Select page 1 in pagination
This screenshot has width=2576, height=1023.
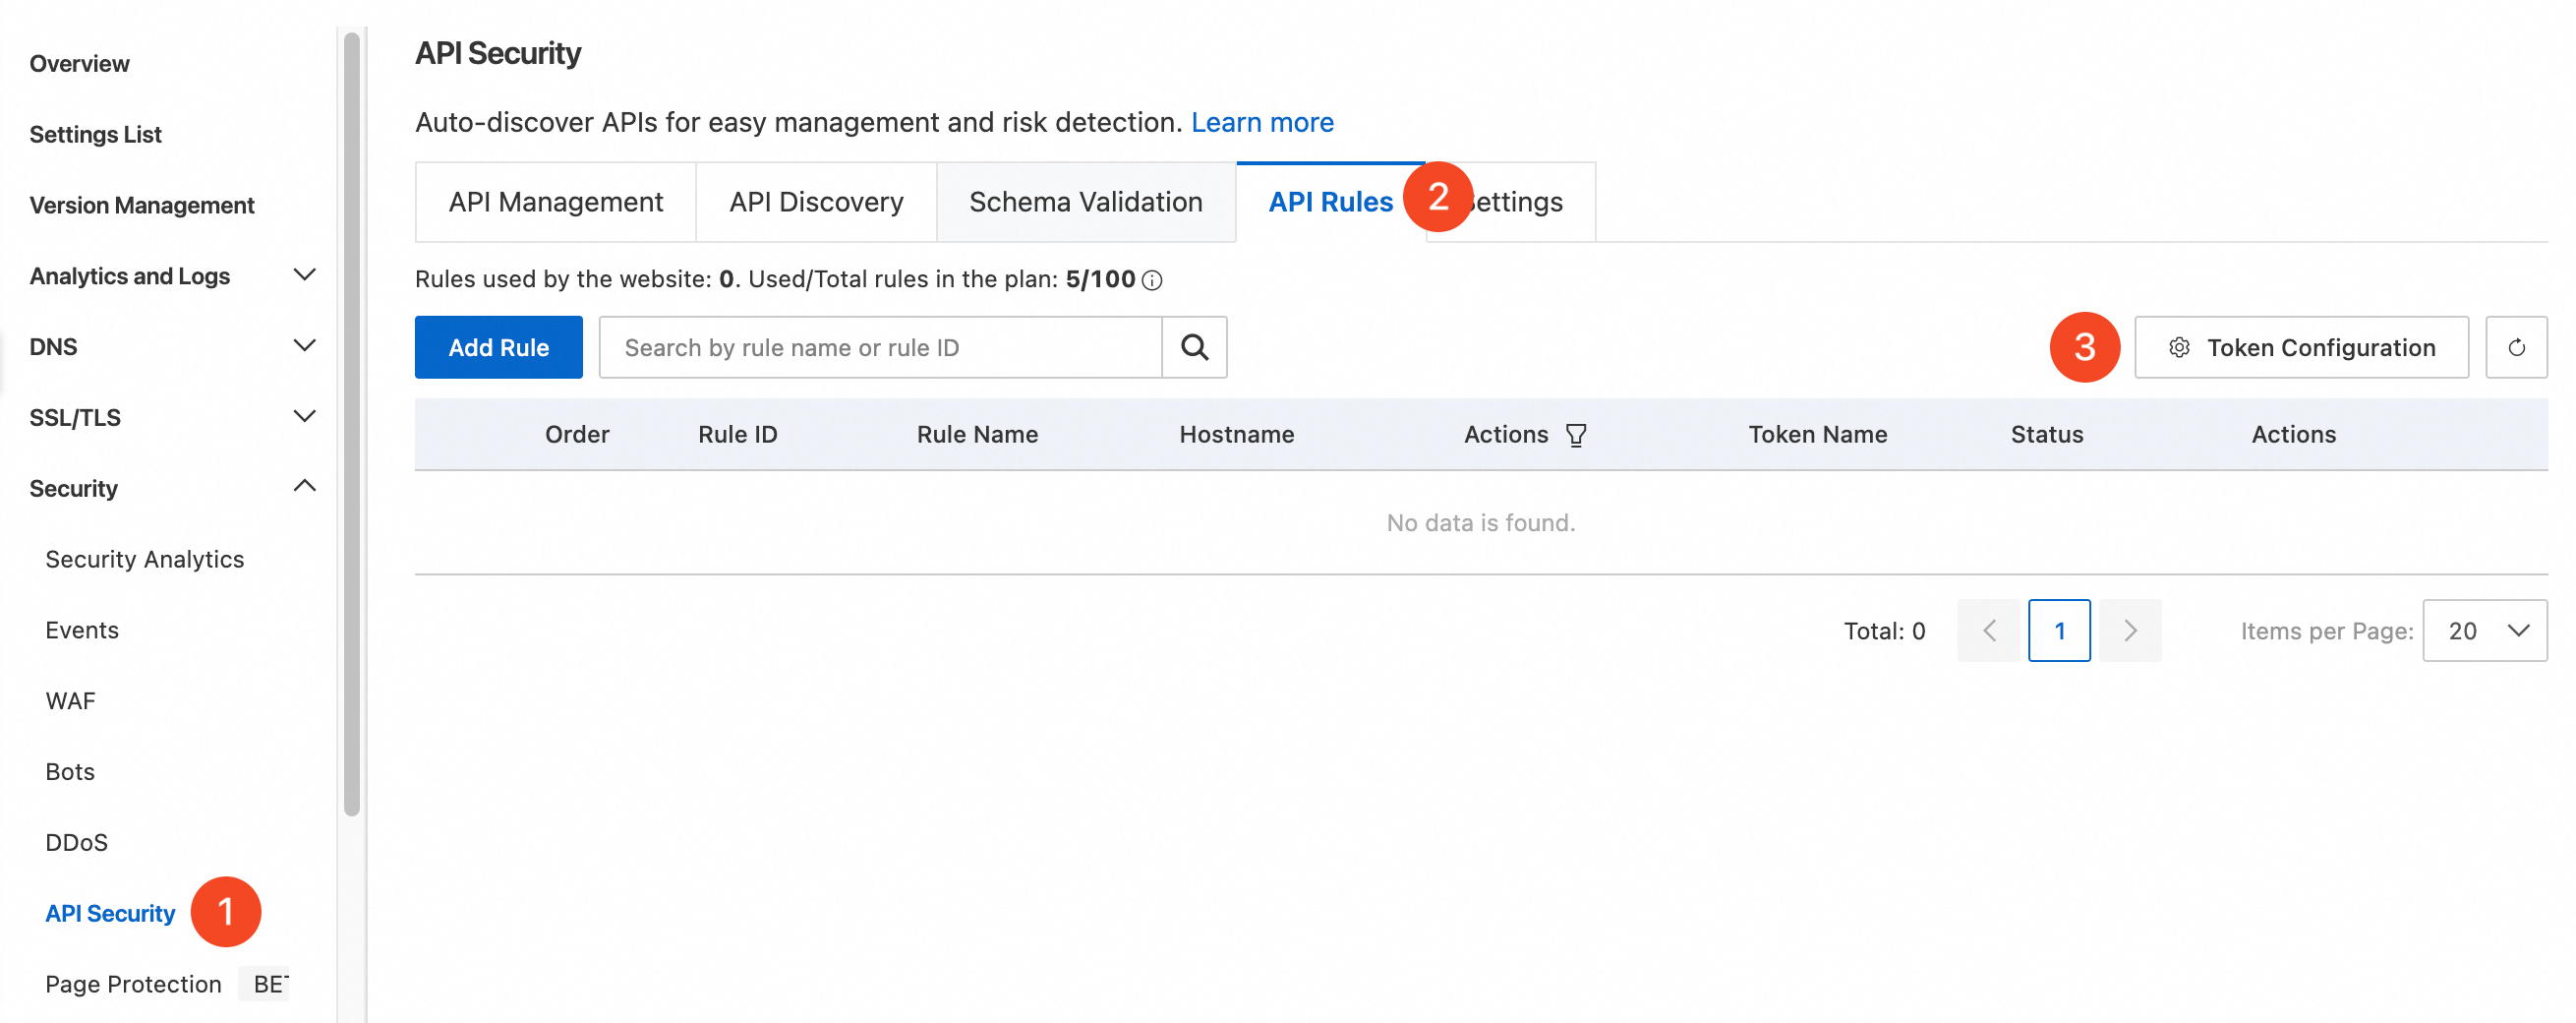click(2058, 630)
